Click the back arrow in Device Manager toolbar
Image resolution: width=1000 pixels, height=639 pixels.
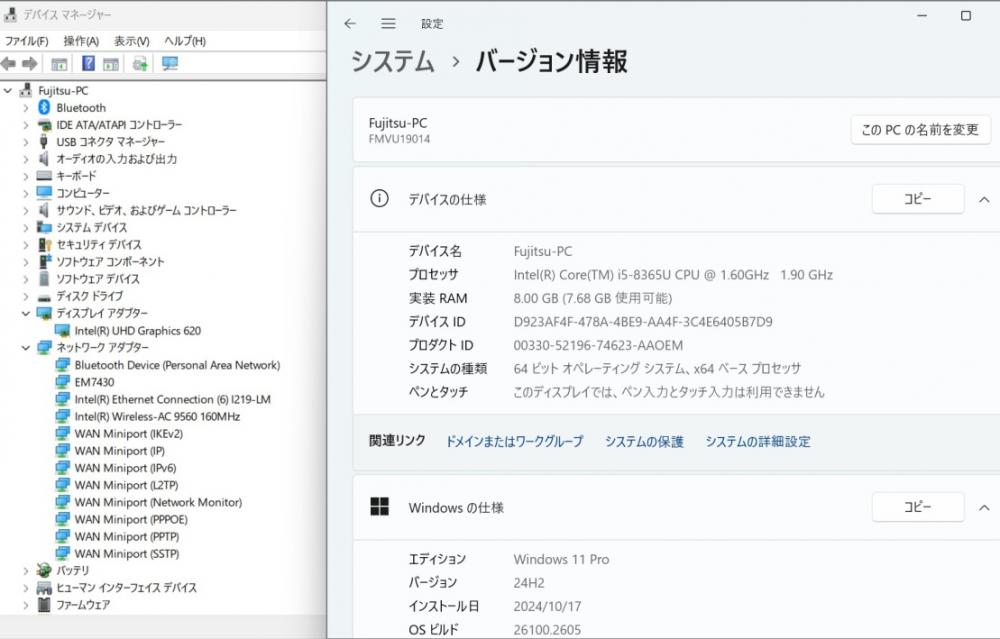[9, 63]
